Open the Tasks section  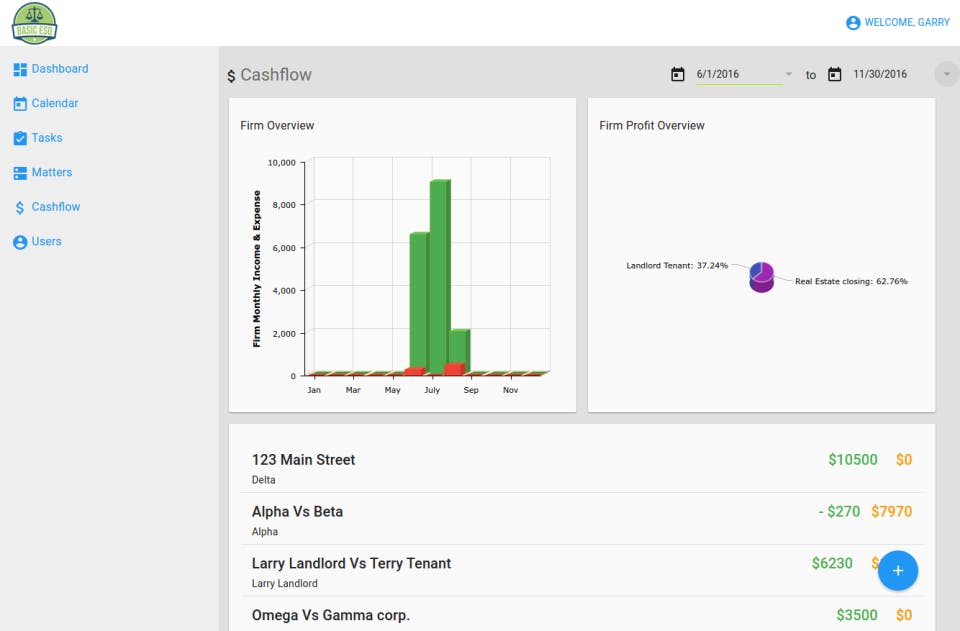pyautogui.click(x=47, y=138)
